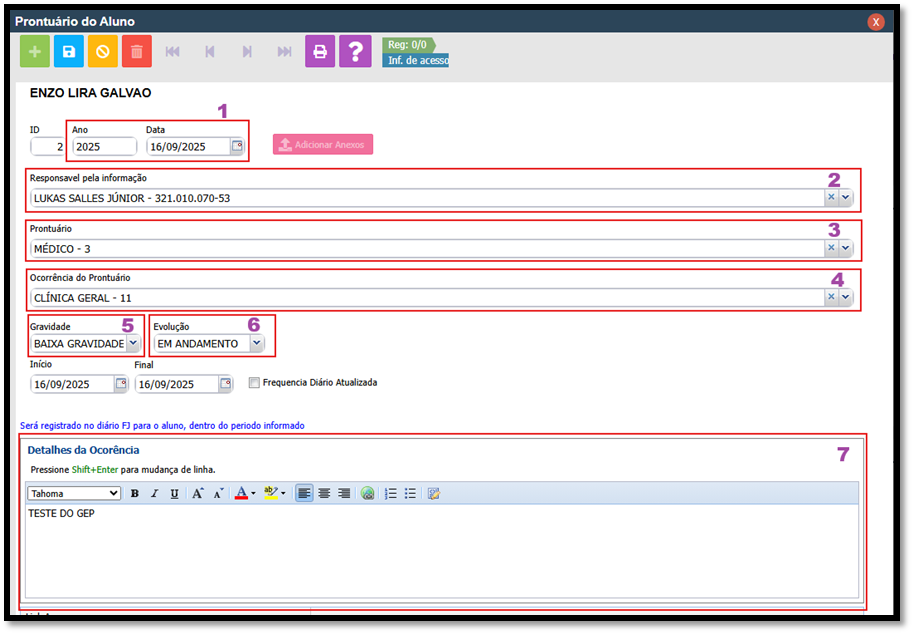Click the Inf. de acesso tab
The width and height of the screenshot is (913, 634).
(x=415, y=61)
